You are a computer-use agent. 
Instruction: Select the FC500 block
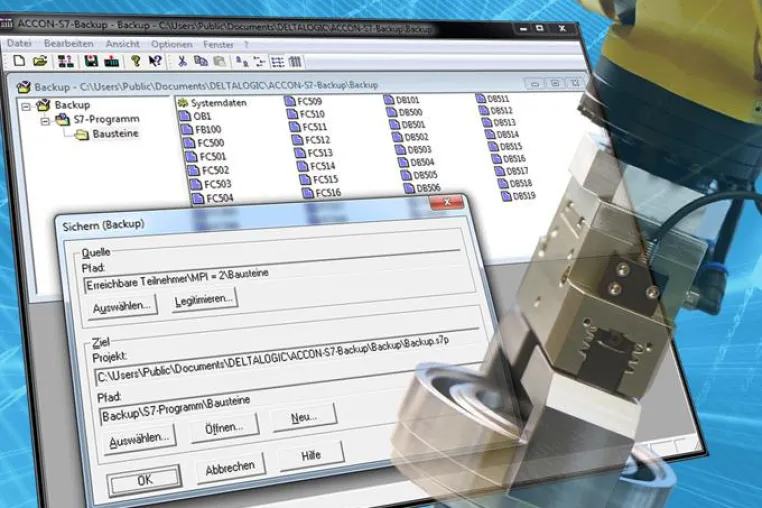pyautogui.click(x=204, y=143)
